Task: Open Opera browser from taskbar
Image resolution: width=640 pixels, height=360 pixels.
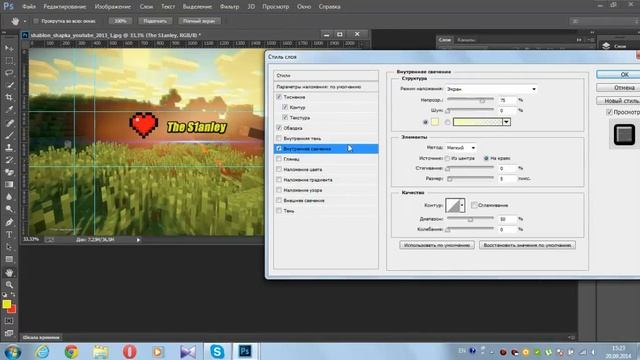Action: 129,351
